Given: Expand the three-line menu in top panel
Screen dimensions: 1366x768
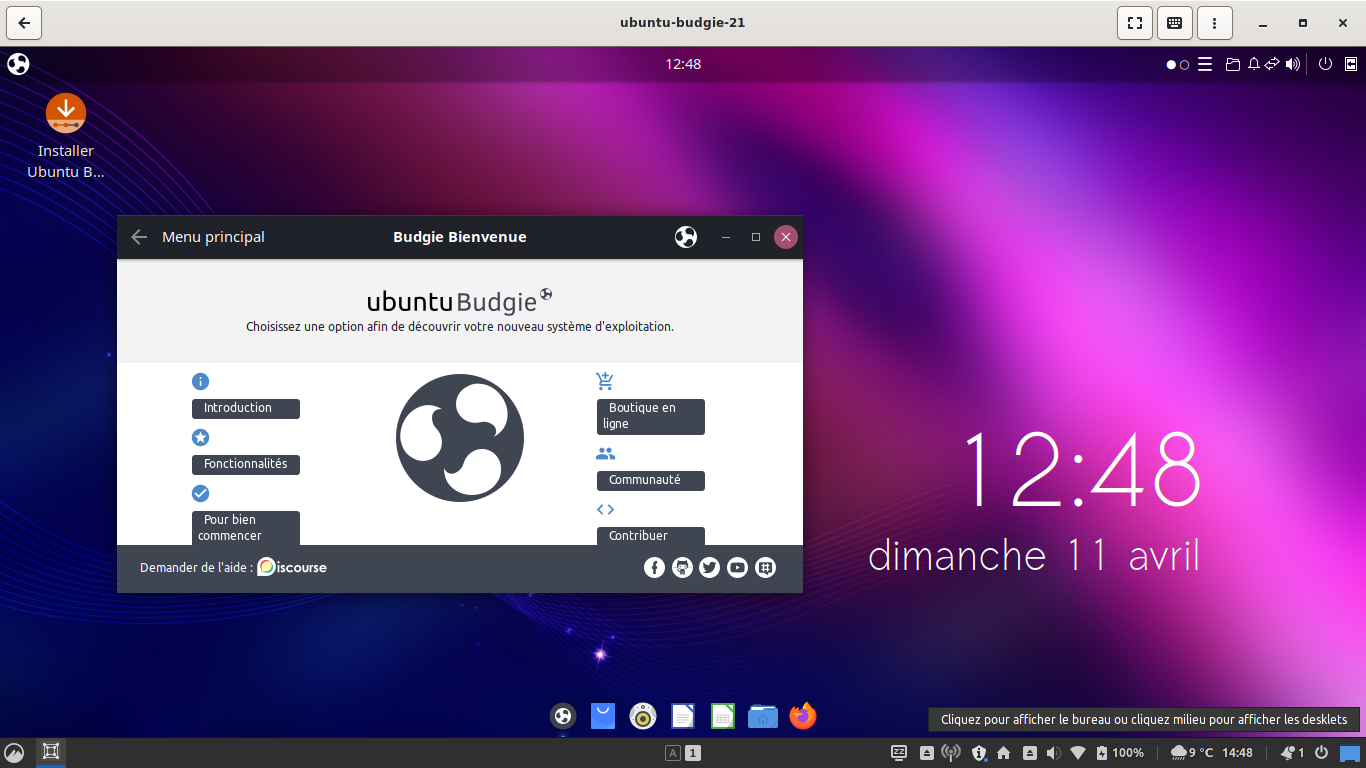Looking at the screenshot, I should tap(1205, 65).
